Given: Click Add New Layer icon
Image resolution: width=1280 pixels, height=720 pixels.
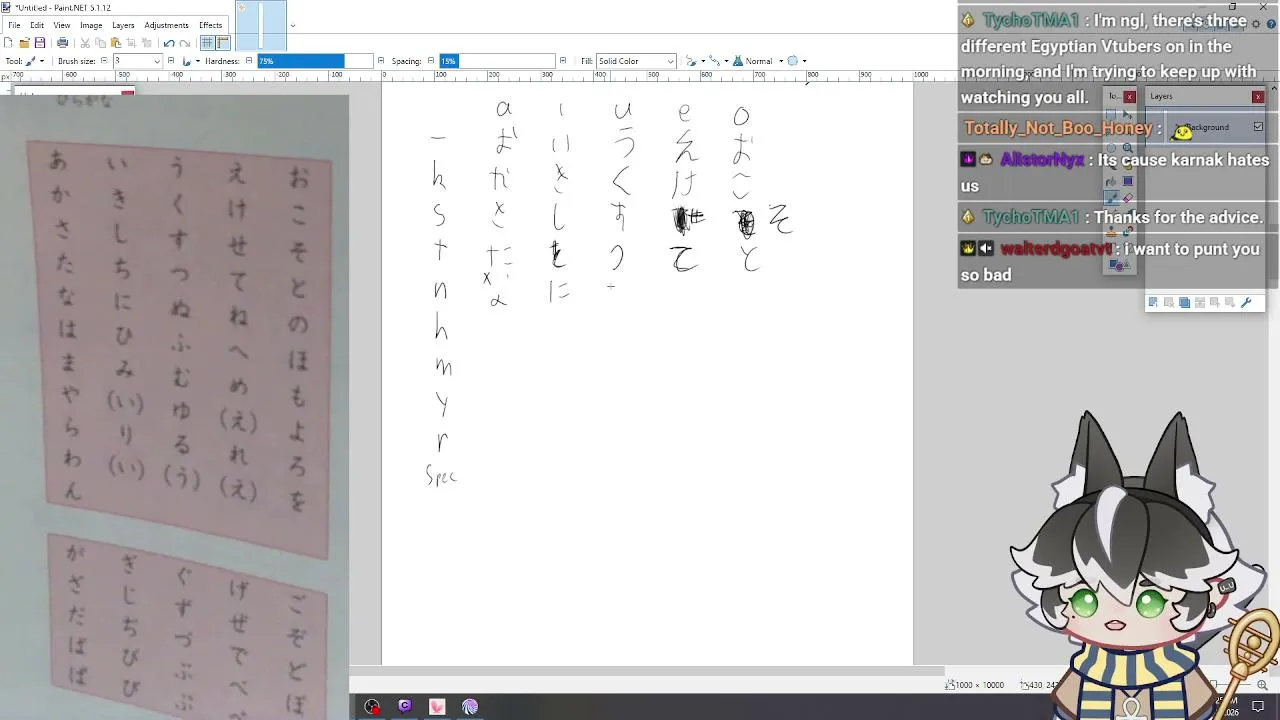Looking at the screenshot, I should tap(1153, 302).
